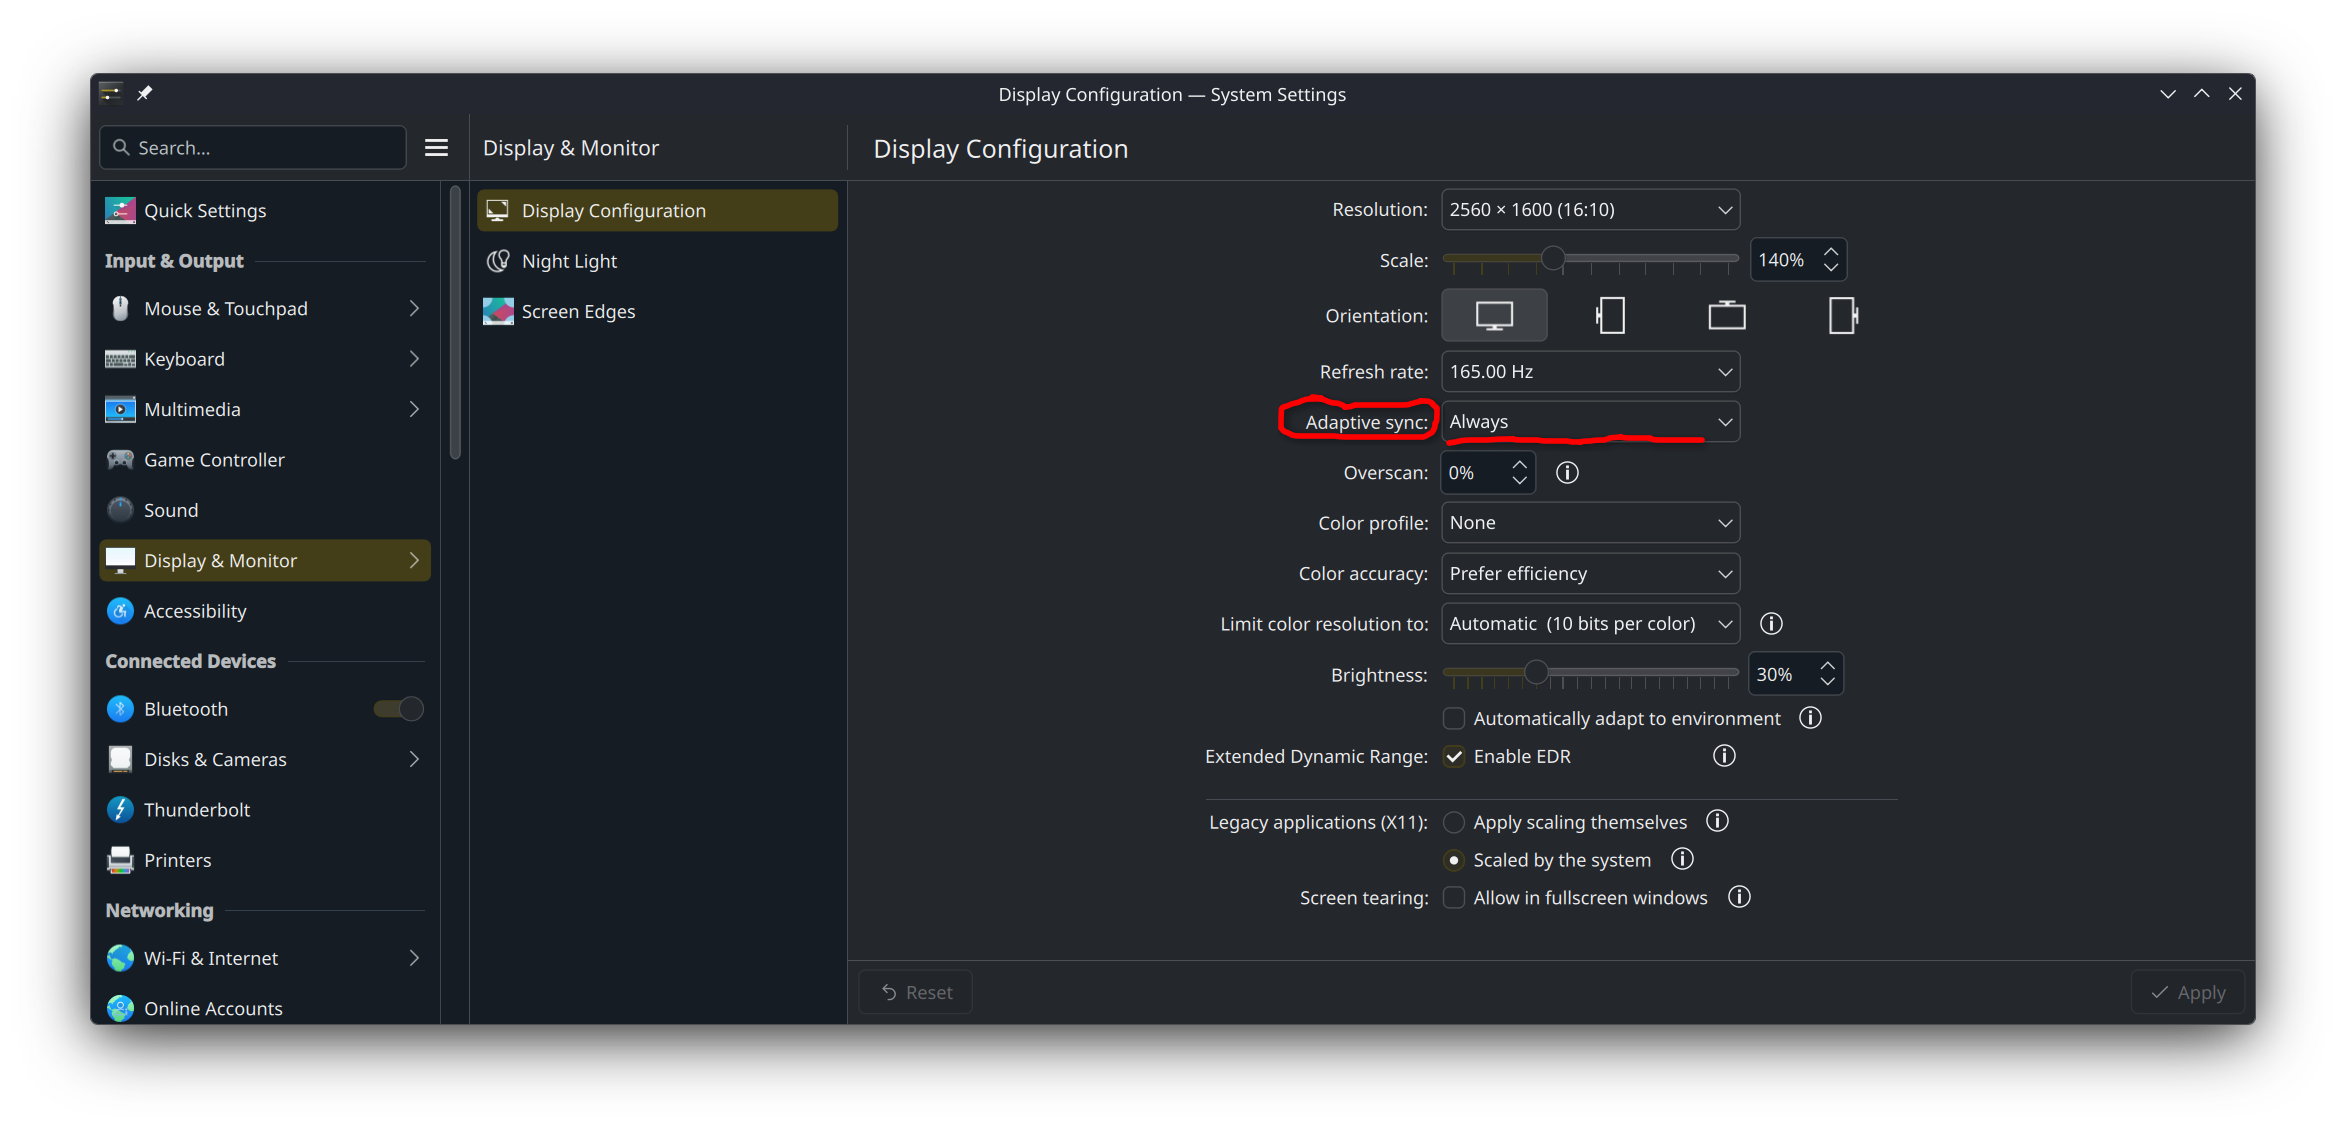Select the 90° clockwise rotated orientation icon
Viewport: 2346px width, 1132px height.
[1610, 316]
